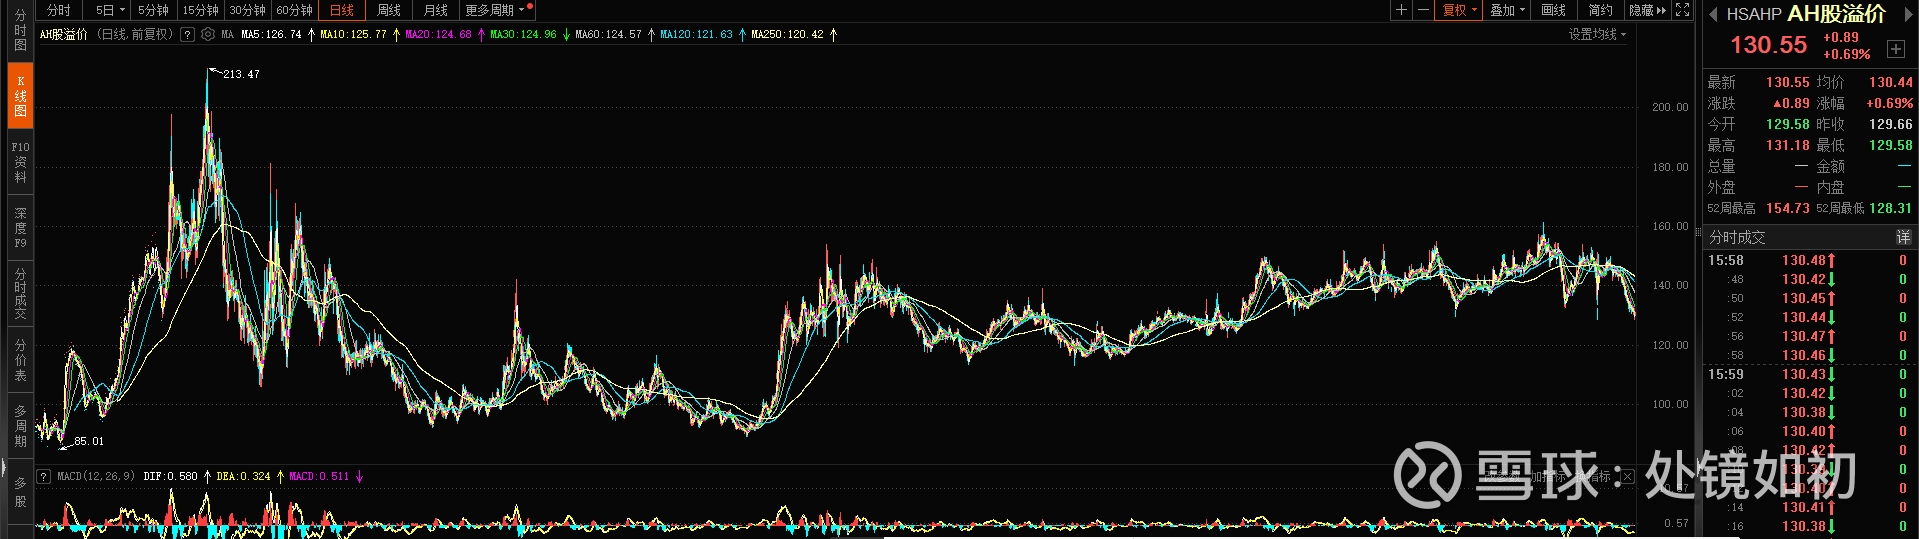Open help question mark beside AH股溢价

(x=187, y=34)
